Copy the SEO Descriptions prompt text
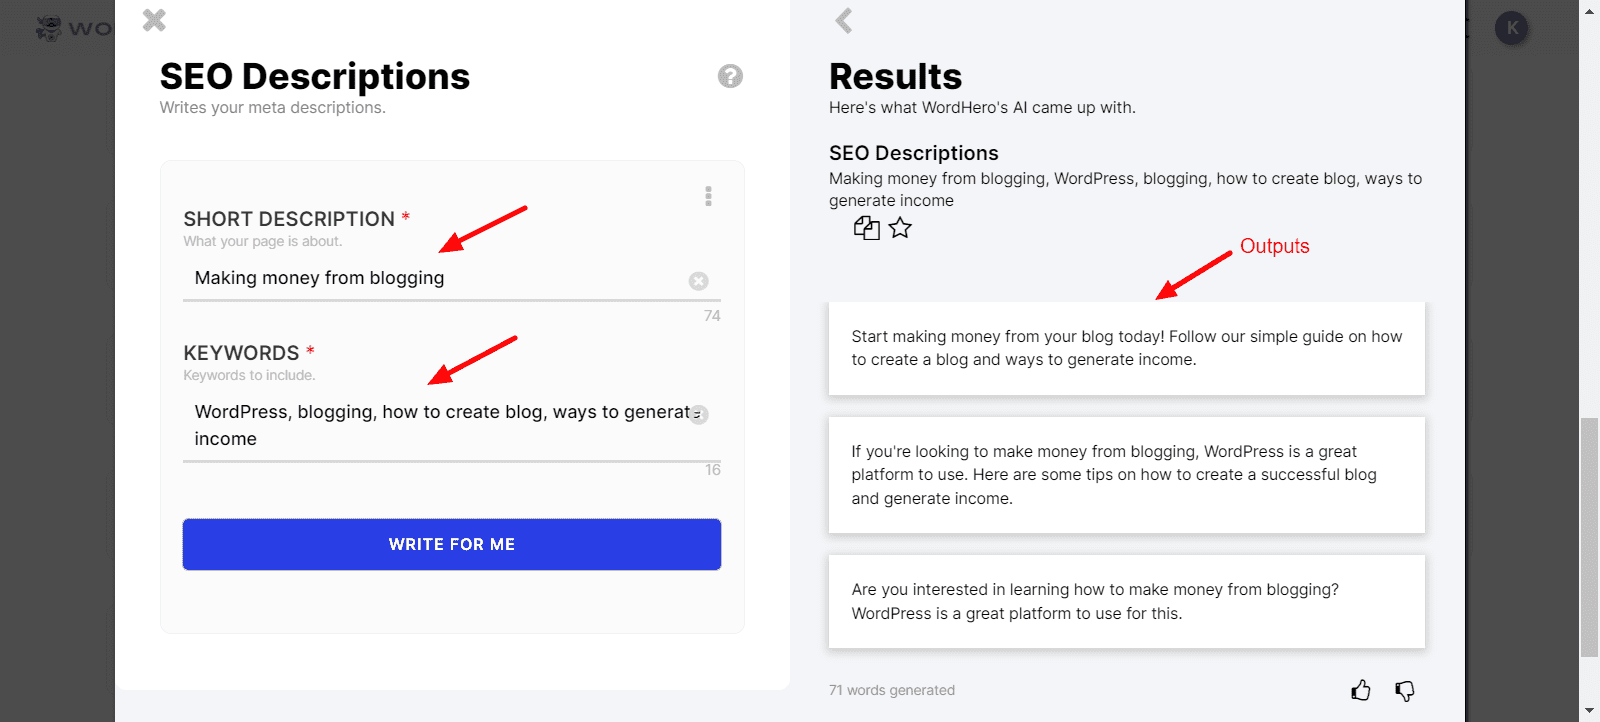The image size is (1600, 722). pos(866,228)
